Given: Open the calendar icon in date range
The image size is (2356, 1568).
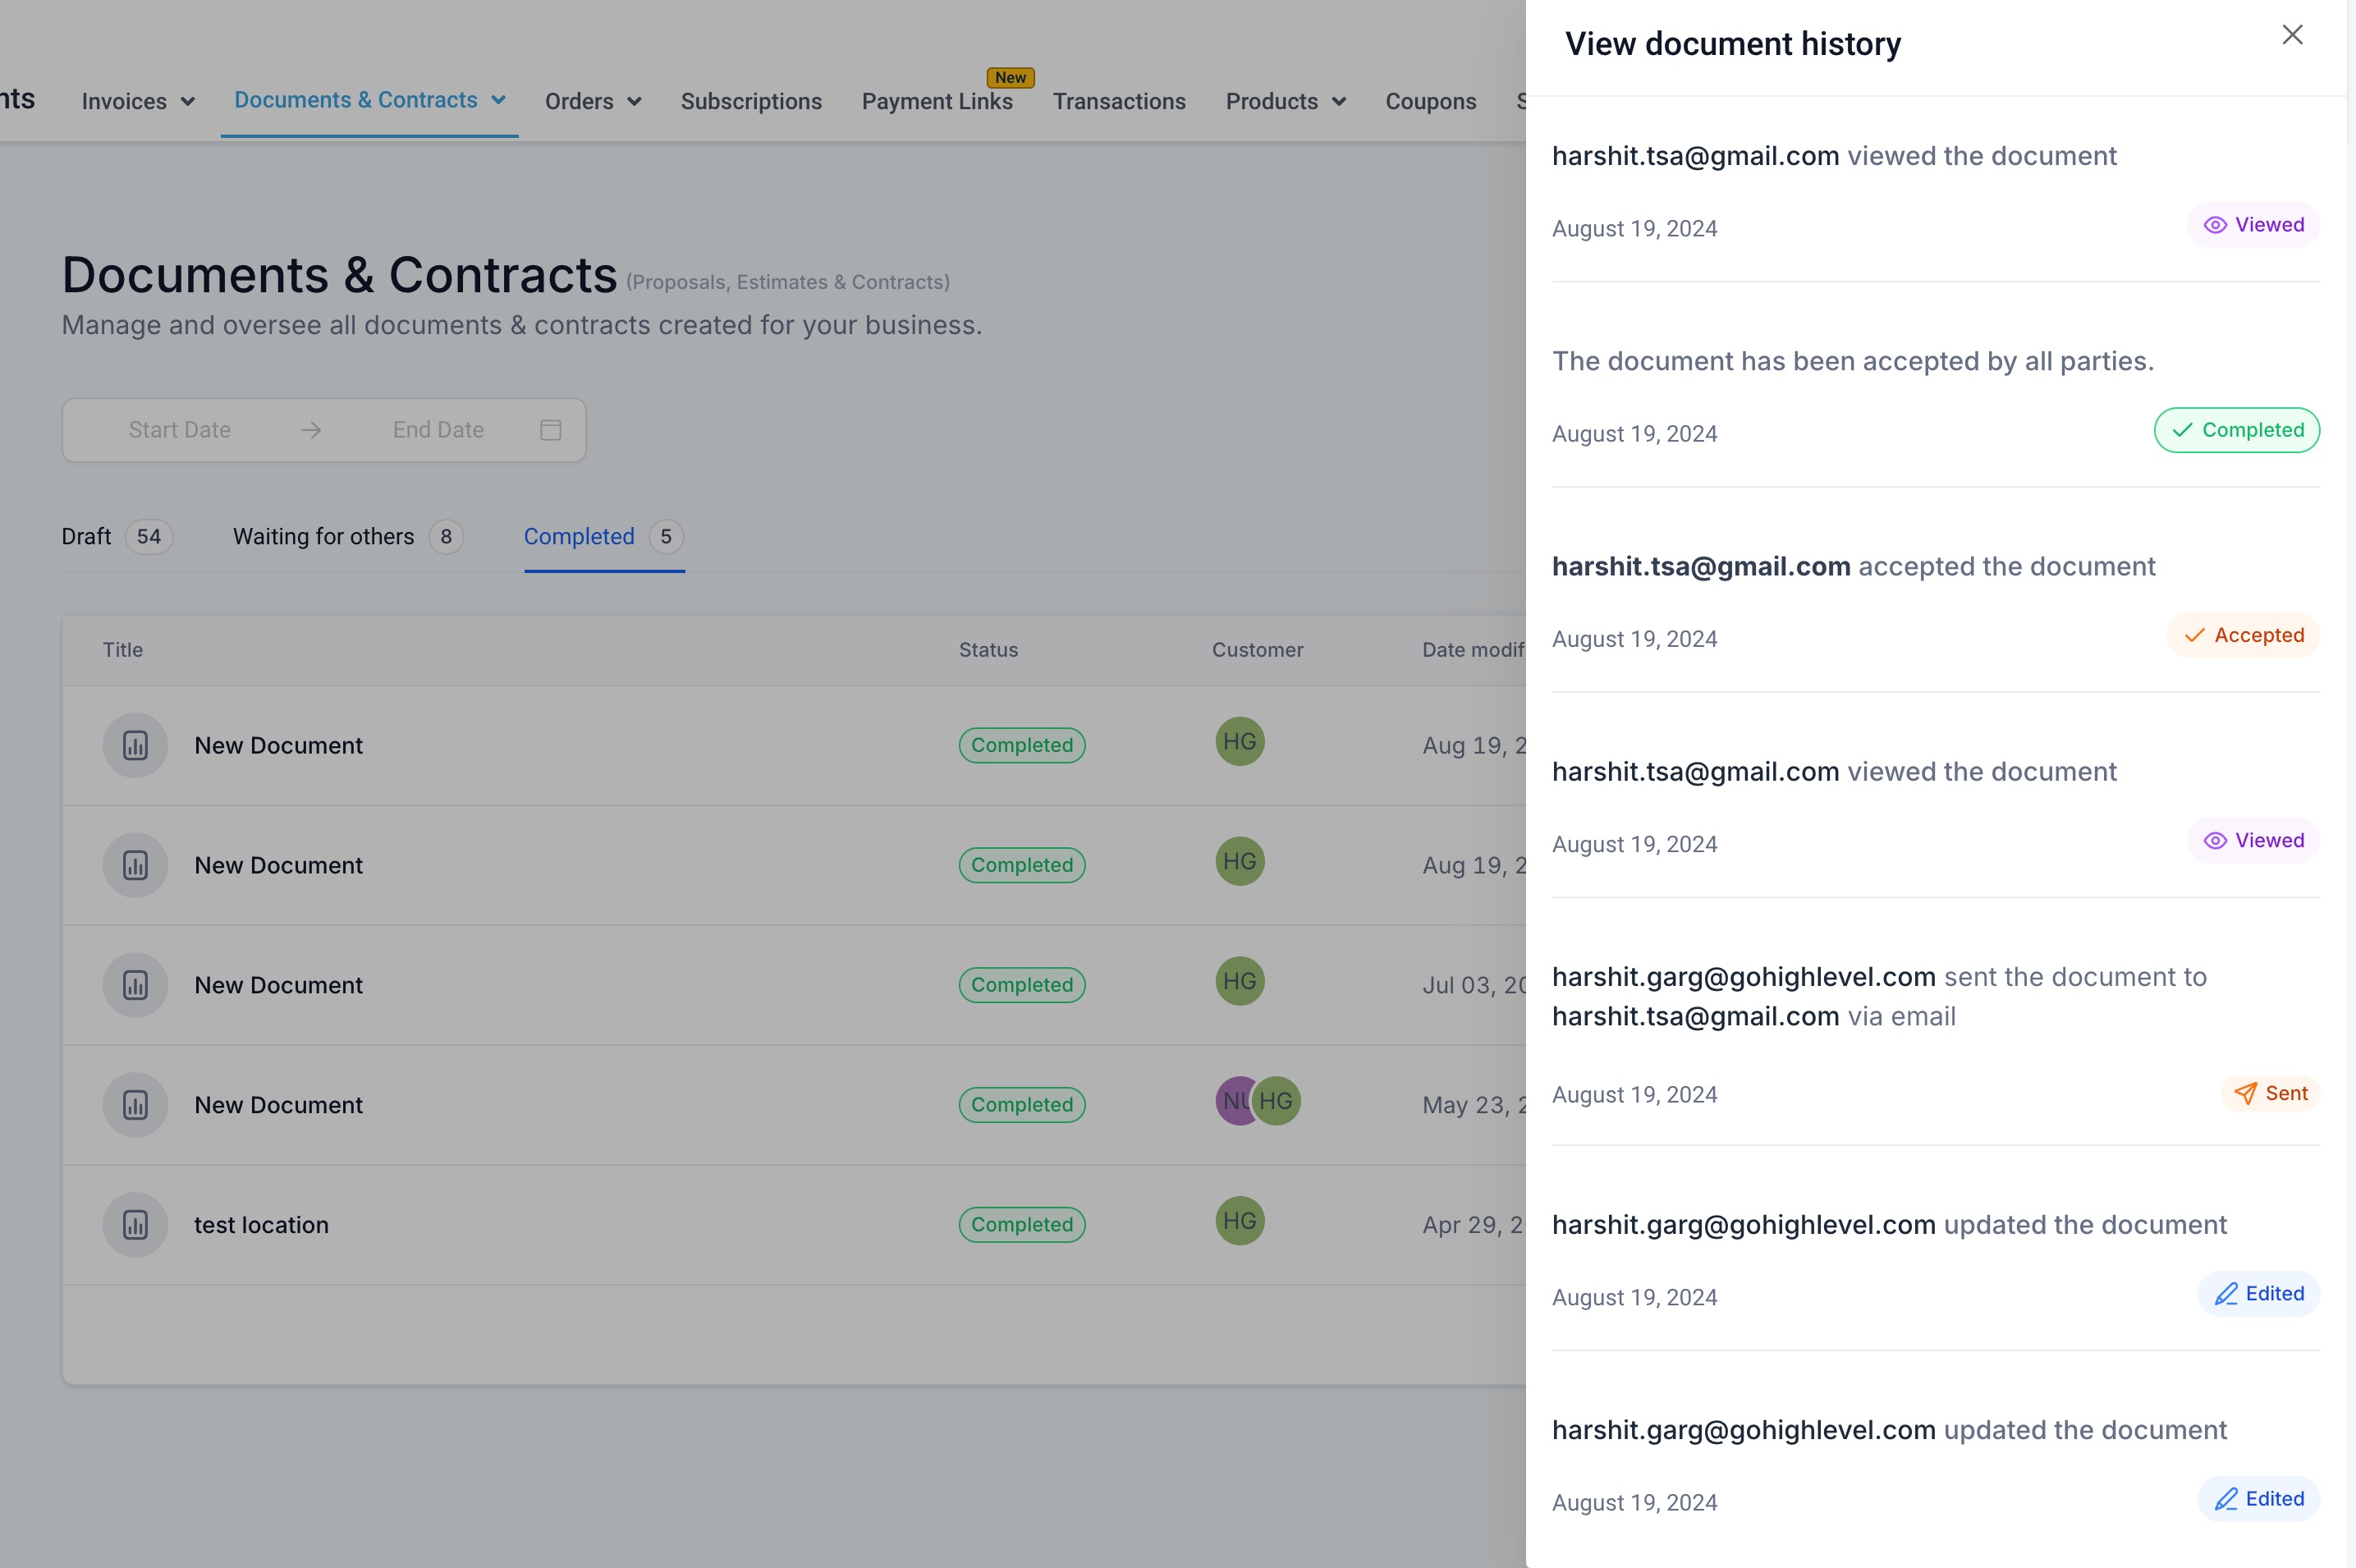Looking at the screenshot, I should coord(551,430).
